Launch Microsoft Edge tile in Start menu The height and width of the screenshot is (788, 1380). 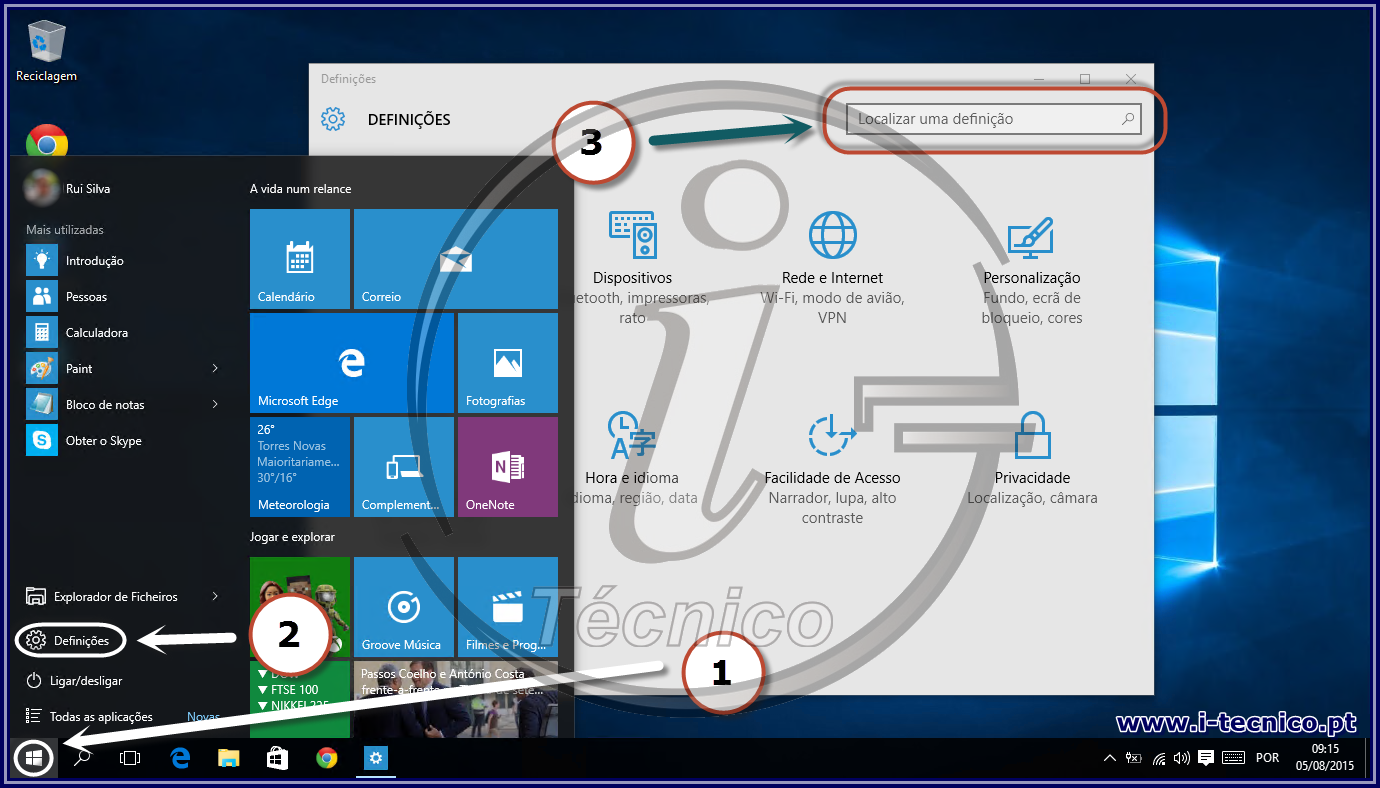(x=351, y=362)
